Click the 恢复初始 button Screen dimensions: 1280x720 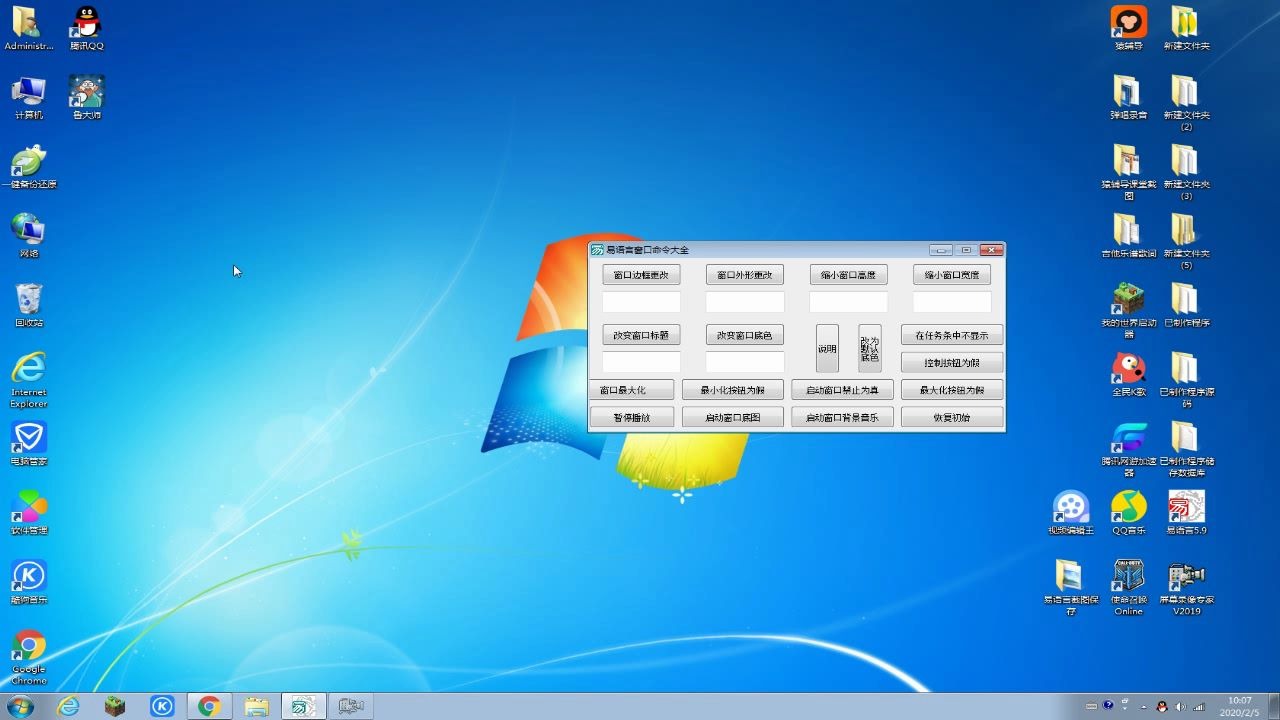coord(952,417)
